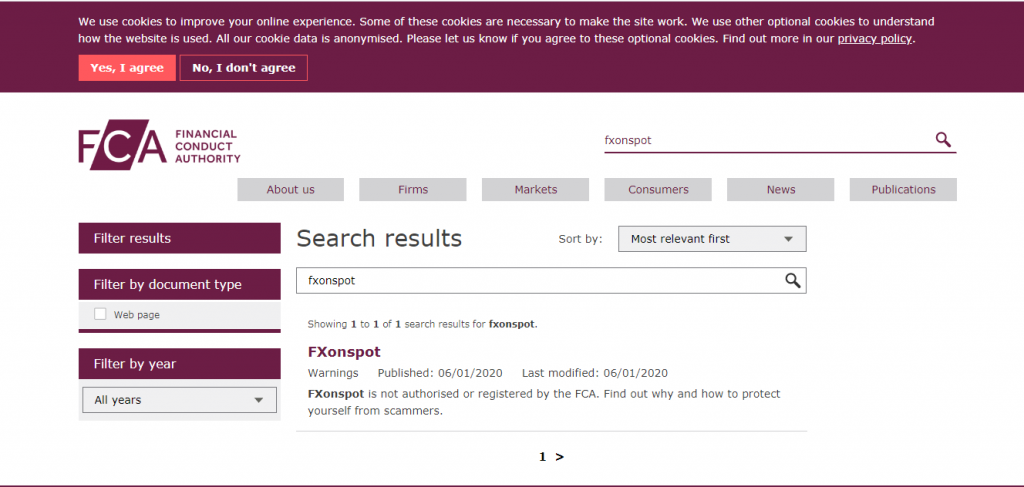Click the header search magnifier icon
1024x487 pixels.
pos(942,140)
